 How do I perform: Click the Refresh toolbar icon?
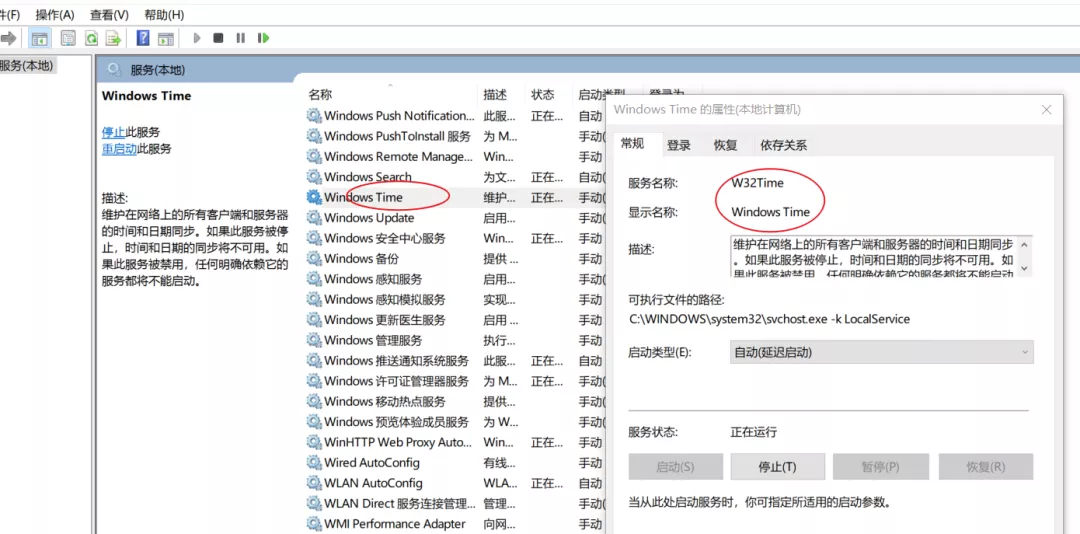click(91, 38)
